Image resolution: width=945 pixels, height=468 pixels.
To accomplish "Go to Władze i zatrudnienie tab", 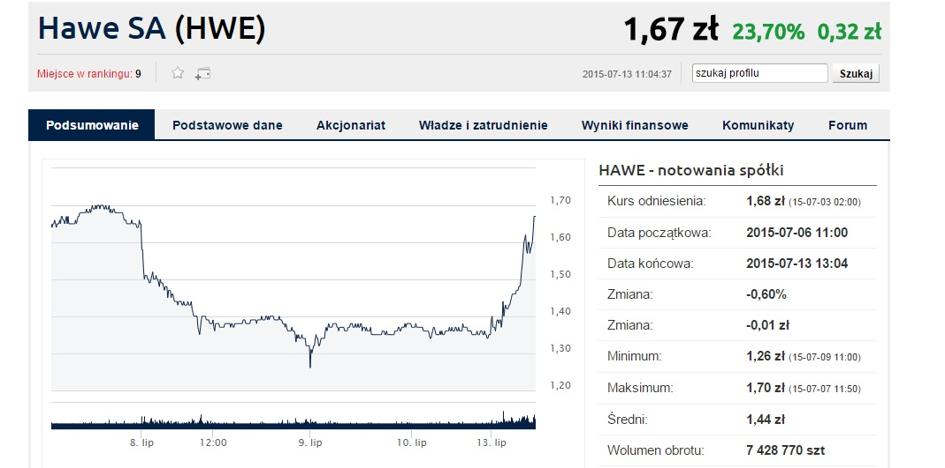I will coord(483,125).
